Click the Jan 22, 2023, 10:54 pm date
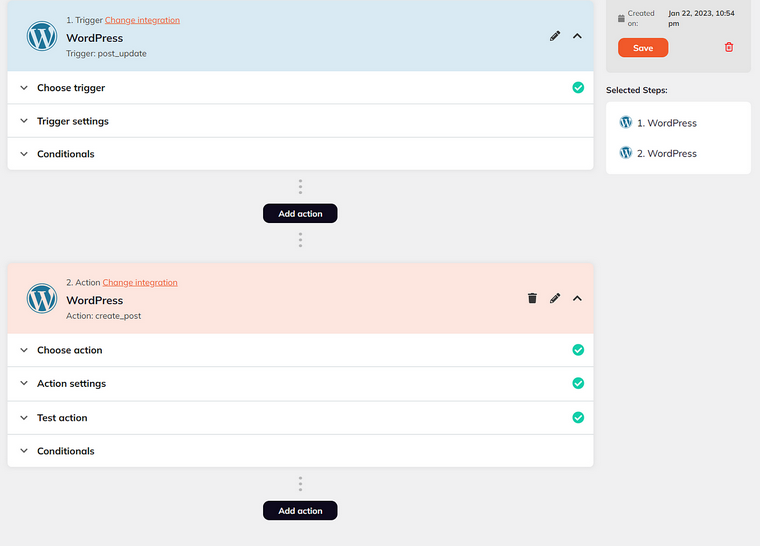Viewport: 760px width, 546px height. click(x=701, y=18)
